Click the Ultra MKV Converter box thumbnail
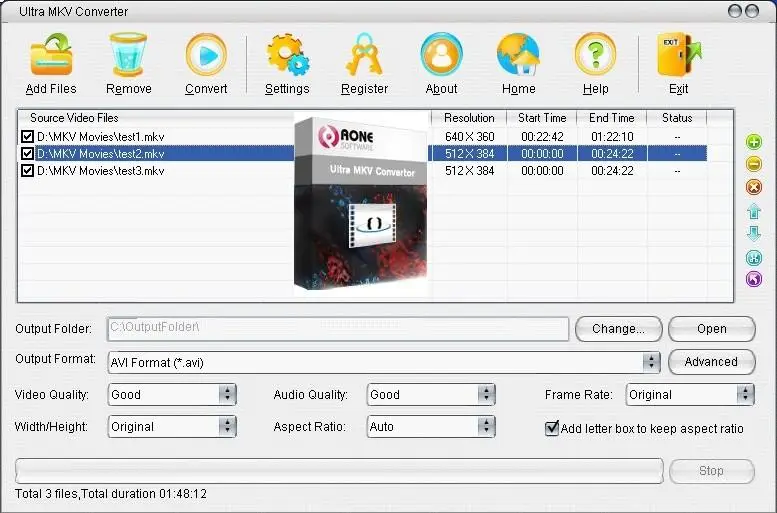The width and height of the screenshot is (777, 513). (x=361, y=203)
